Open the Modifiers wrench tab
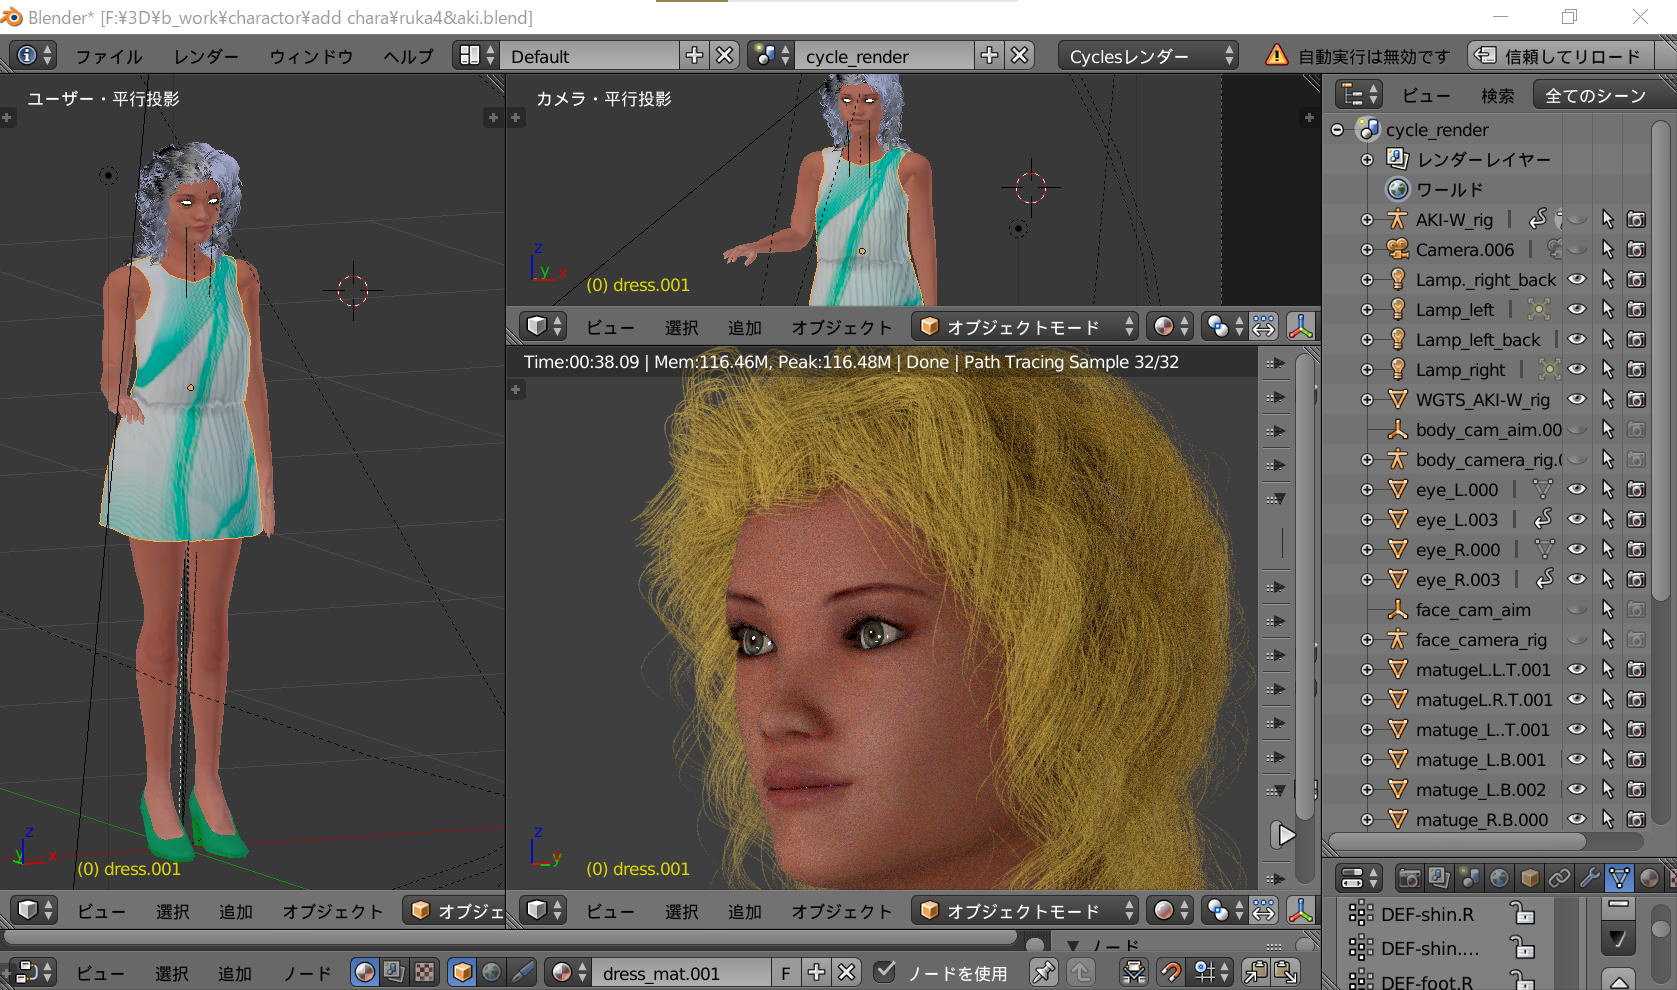This screenshot has width=1677, height=990. 1589,878
